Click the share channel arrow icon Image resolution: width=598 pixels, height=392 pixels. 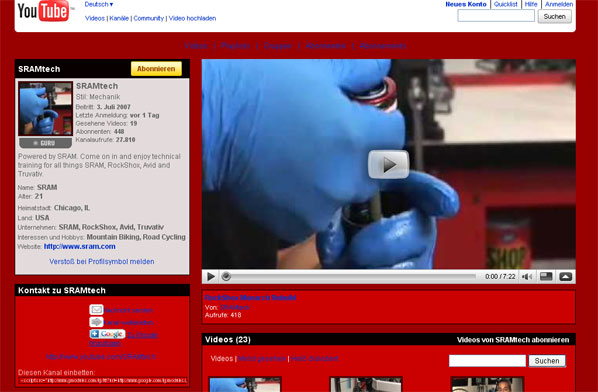pyautogui.click(x=96, y=322)
